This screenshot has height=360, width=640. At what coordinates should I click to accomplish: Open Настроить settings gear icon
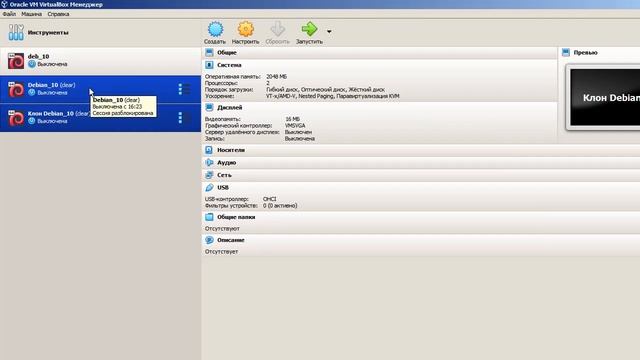(x=245, y=29)
